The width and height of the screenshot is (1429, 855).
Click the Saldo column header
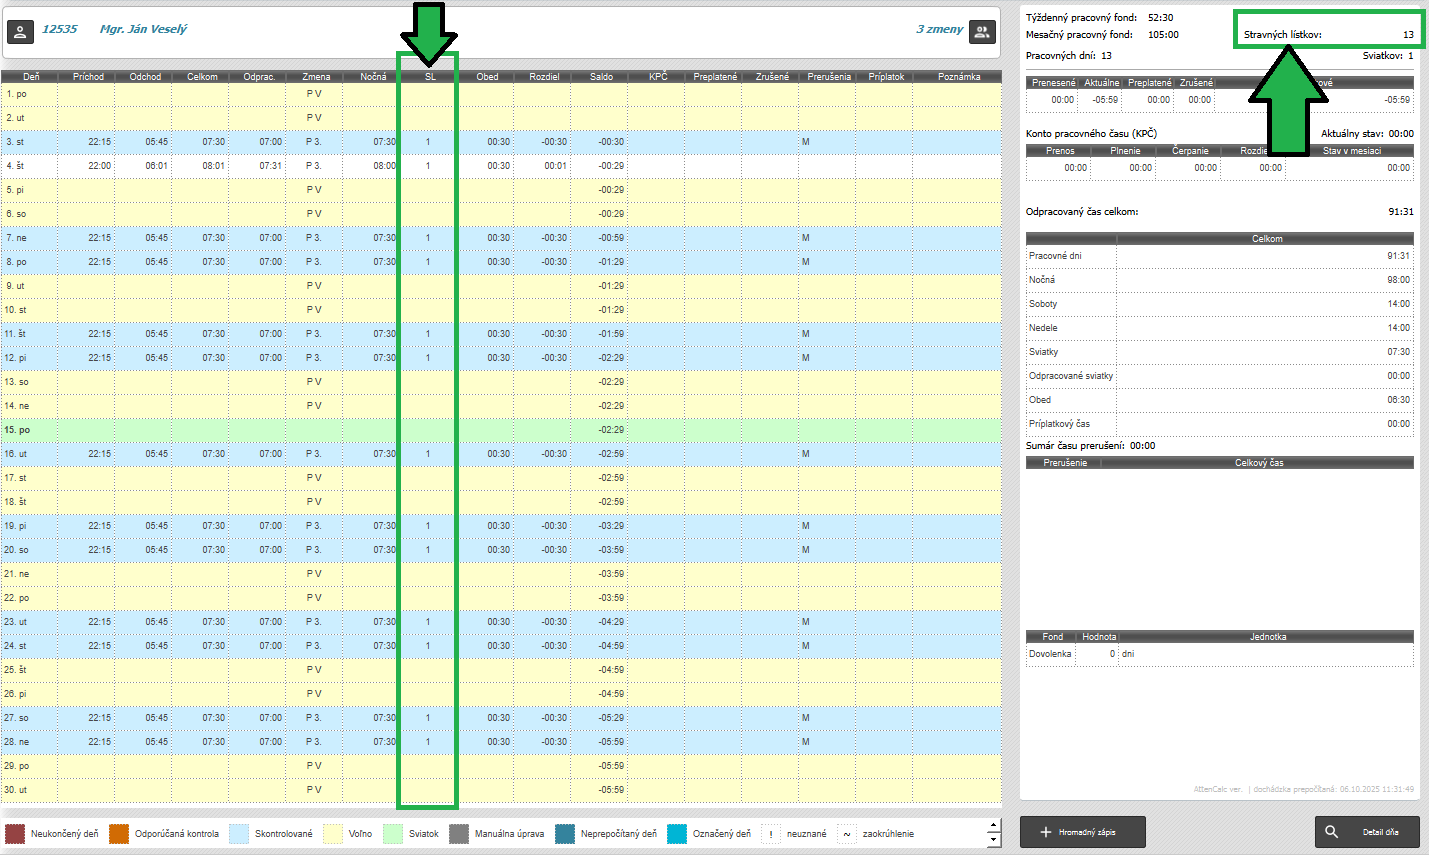pyautogui.click(x=601, y=77)
